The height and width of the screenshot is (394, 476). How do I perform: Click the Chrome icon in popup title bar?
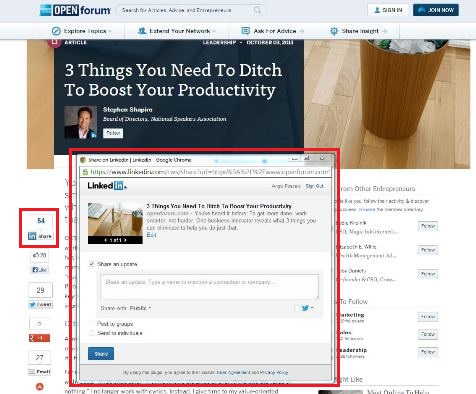click(x=83, y=160)
